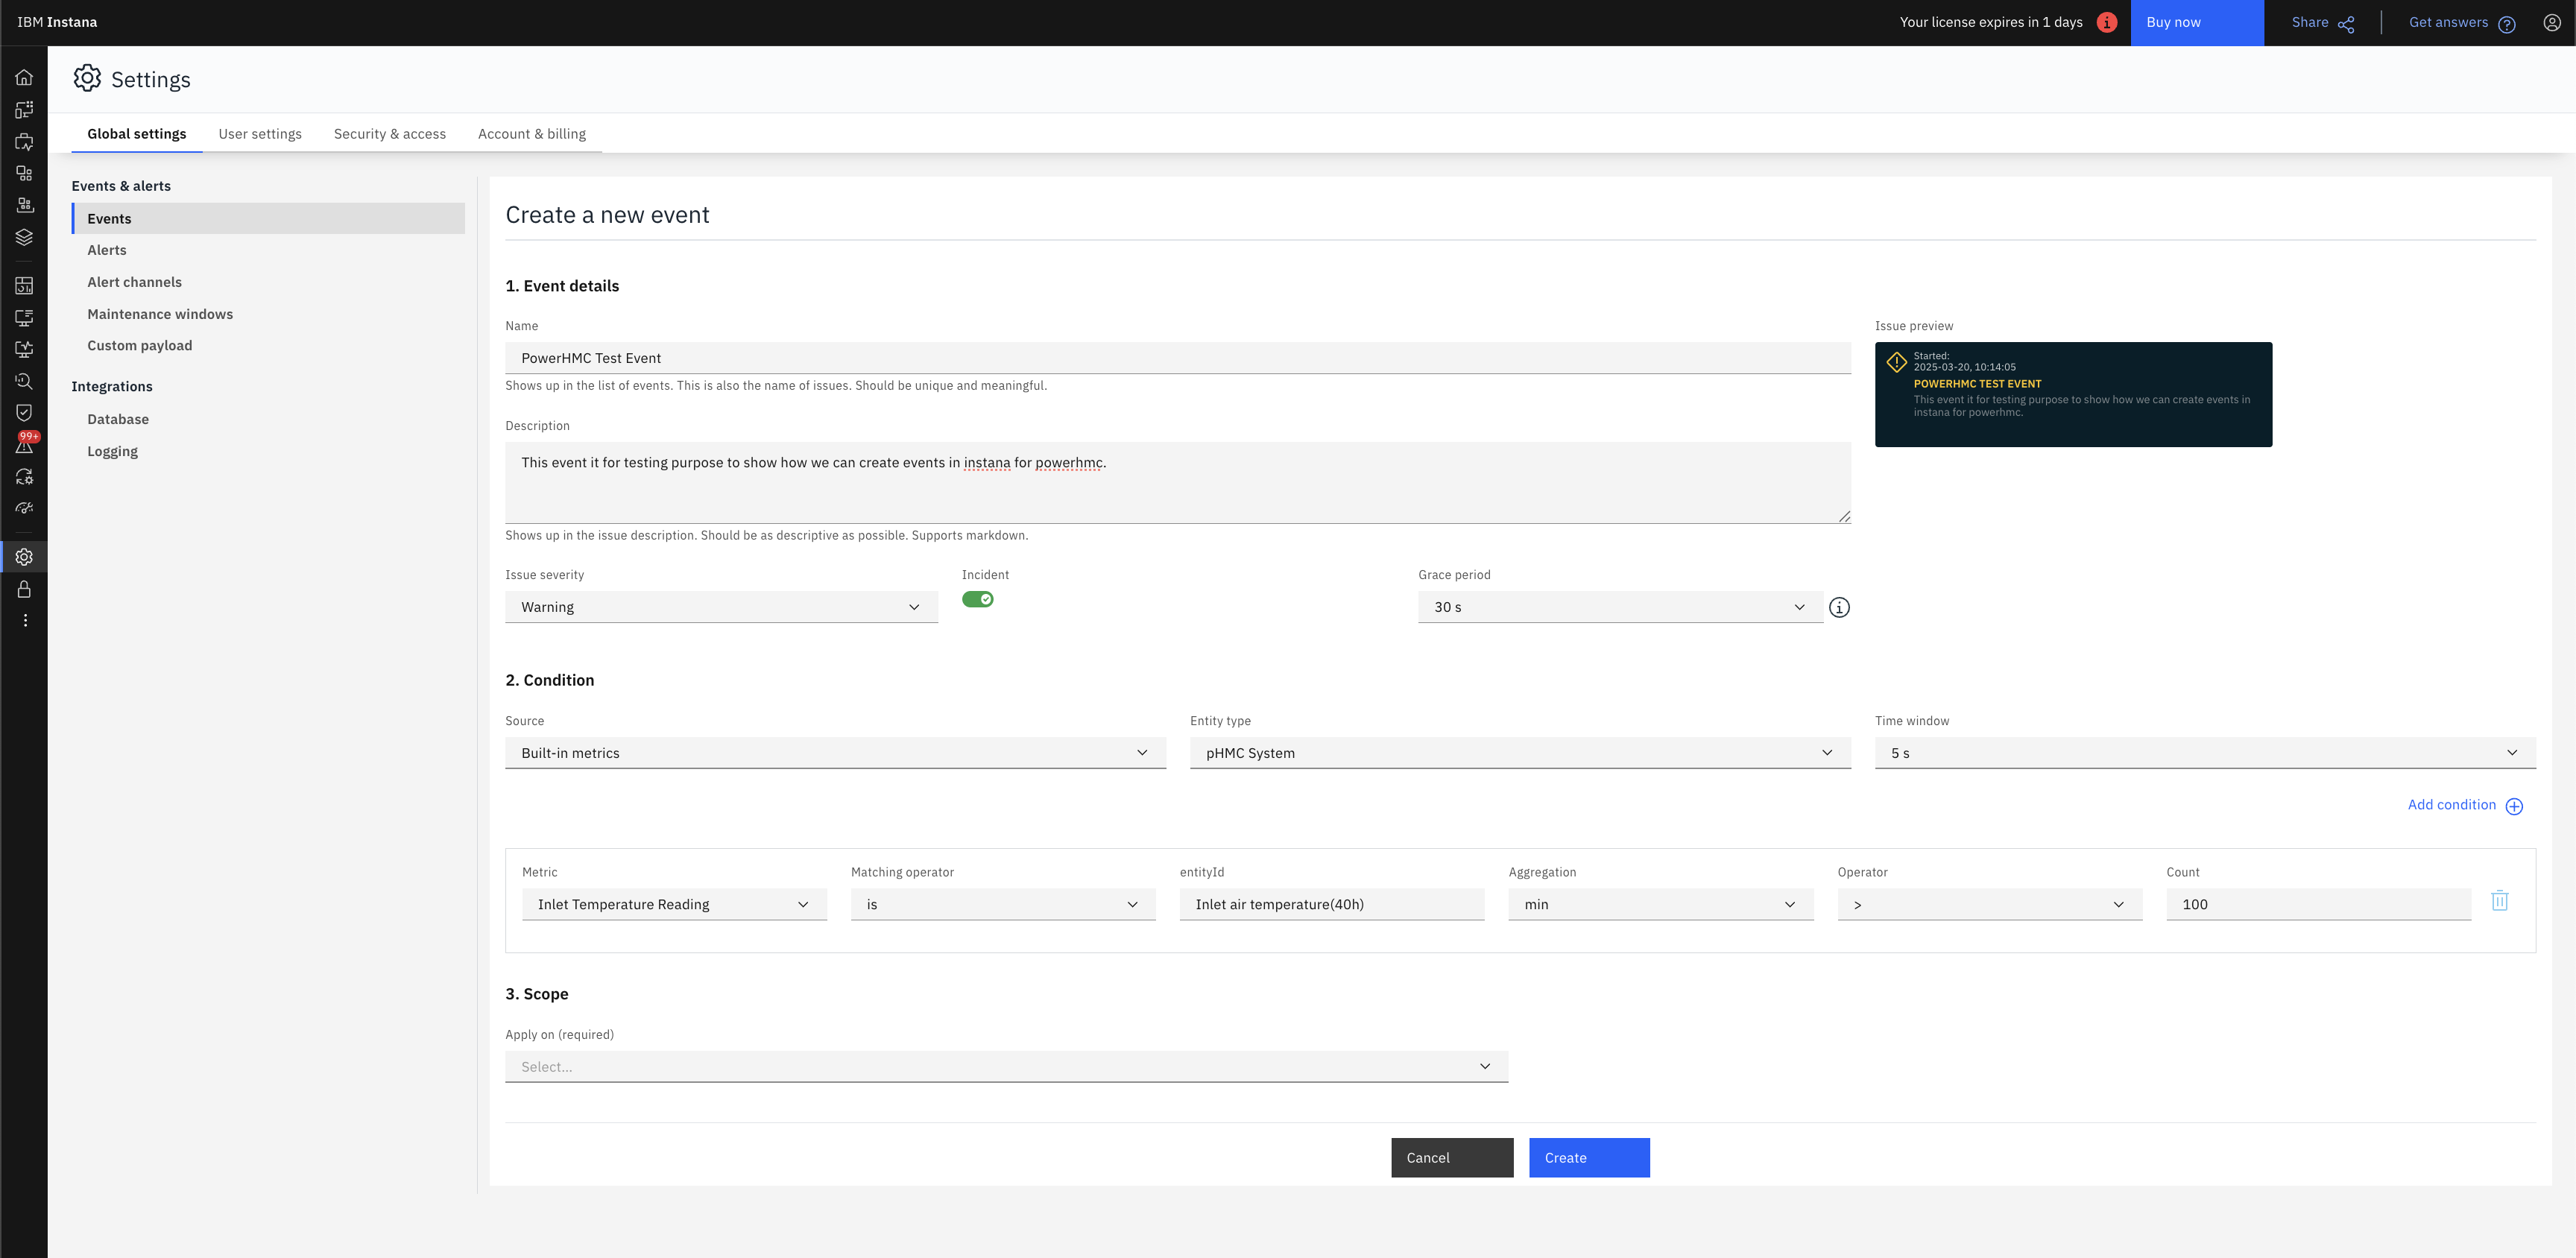Open the Home icon in sidebar

click(24, 77)
